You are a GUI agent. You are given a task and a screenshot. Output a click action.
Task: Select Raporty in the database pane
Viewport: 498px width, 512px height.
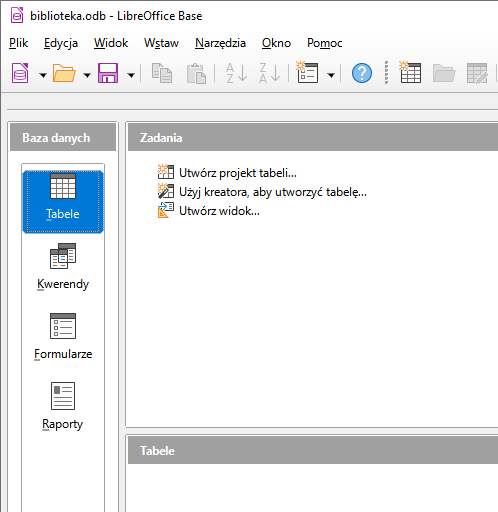(x=63, y=407)
